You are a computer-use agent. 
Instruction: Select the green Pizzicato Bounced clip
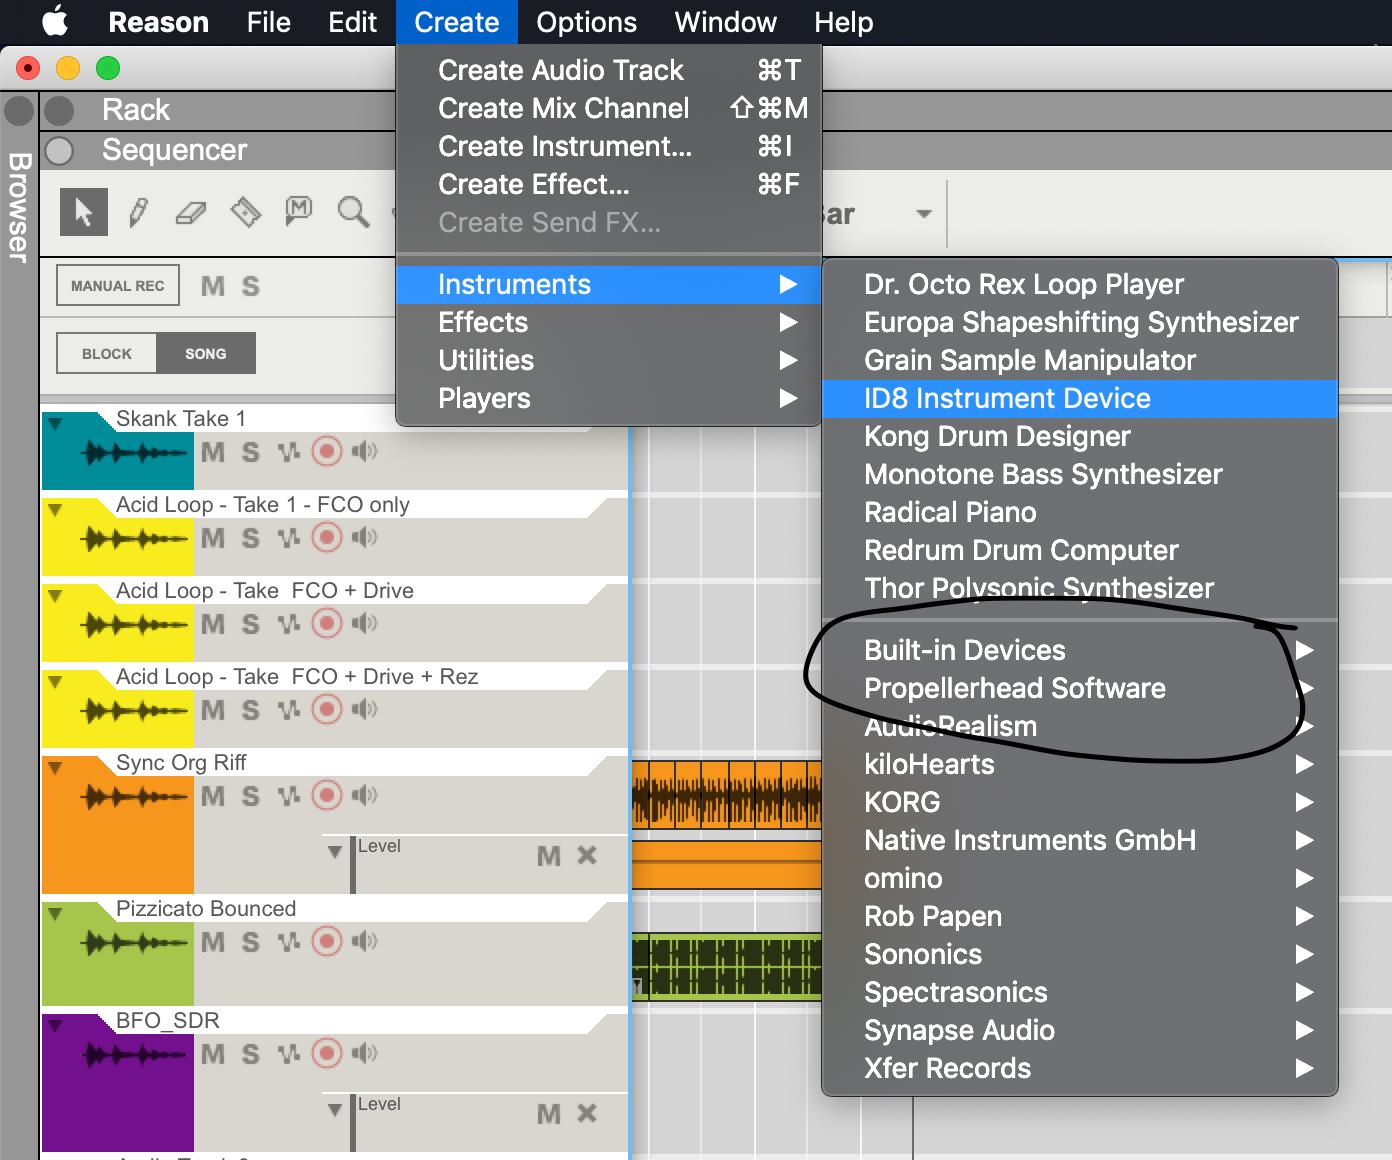tap(726, 966)
